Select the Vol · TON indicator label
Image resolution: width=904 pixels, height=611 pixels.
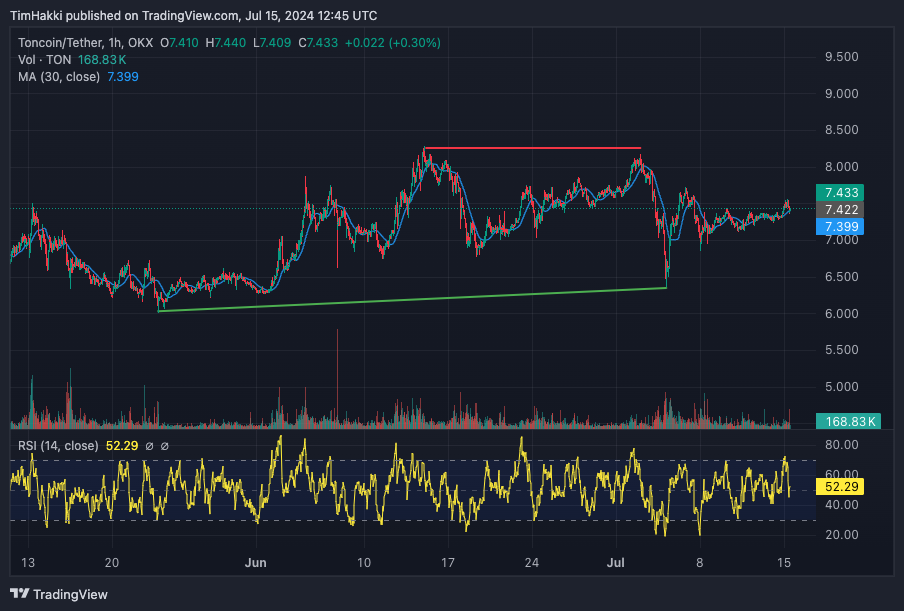[x=44, y=60]
